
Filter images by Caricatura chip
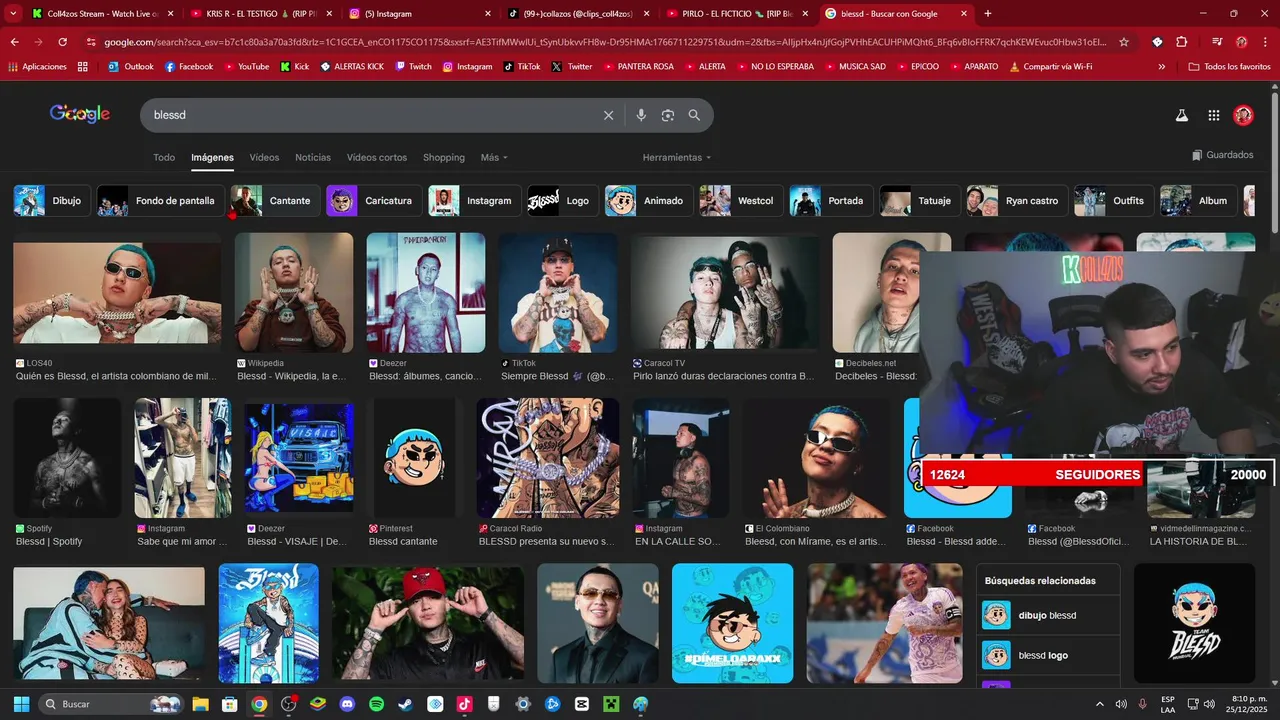(x=372, y=201)
